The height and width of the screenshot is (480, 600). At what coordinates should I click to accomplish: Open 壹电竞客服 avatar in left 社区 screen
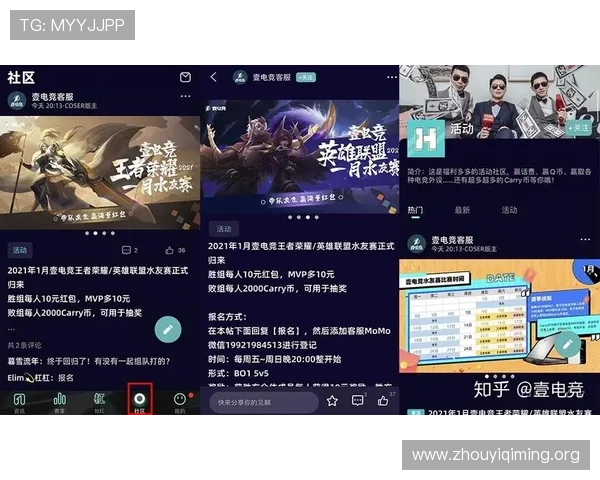pyautogui.click(x=17, y=101)
